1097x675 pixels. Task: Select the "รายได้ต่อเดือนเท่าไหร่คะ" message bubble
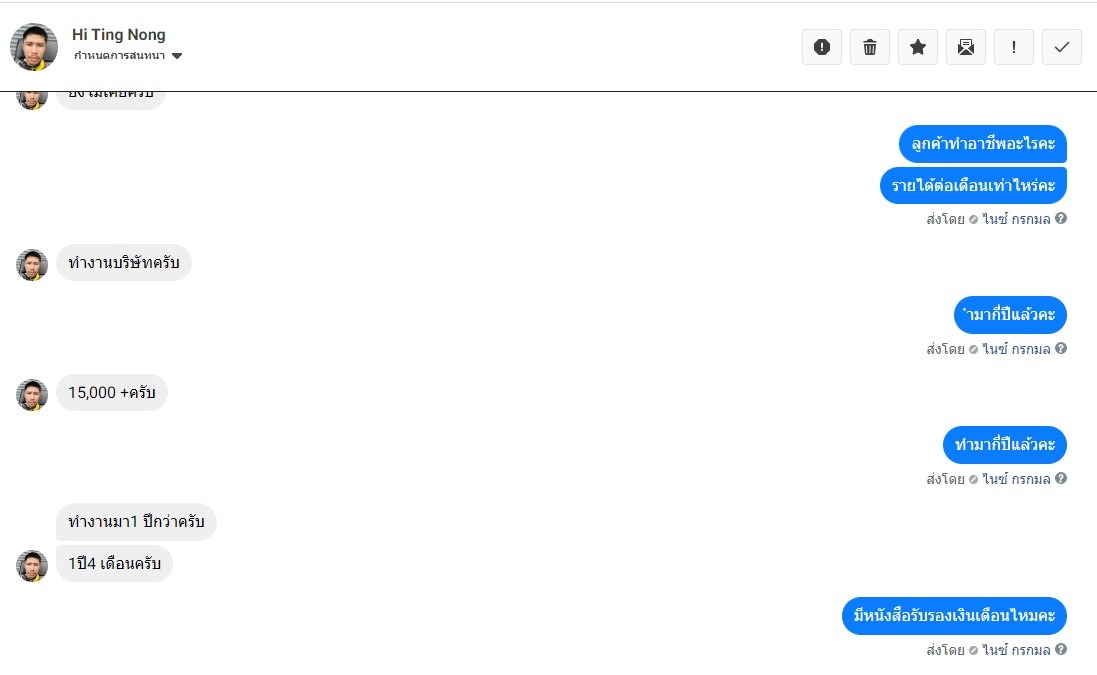point(973,185)
